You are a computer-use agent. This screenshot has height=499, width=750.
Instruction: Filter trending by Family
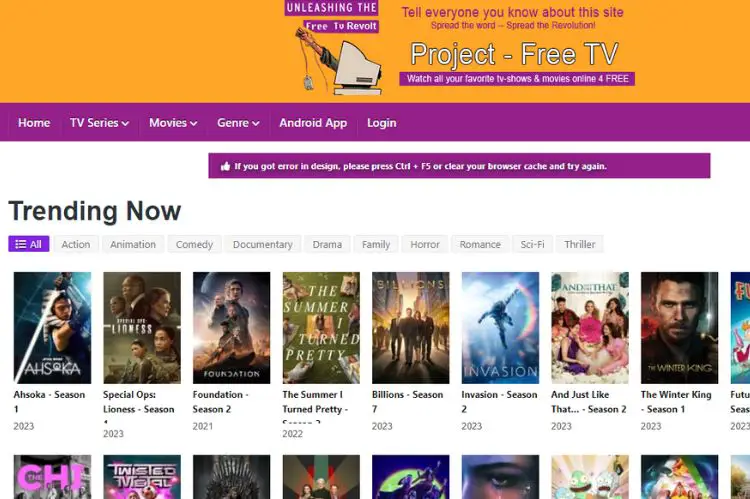pyautogui.click(x=376, y=244)
